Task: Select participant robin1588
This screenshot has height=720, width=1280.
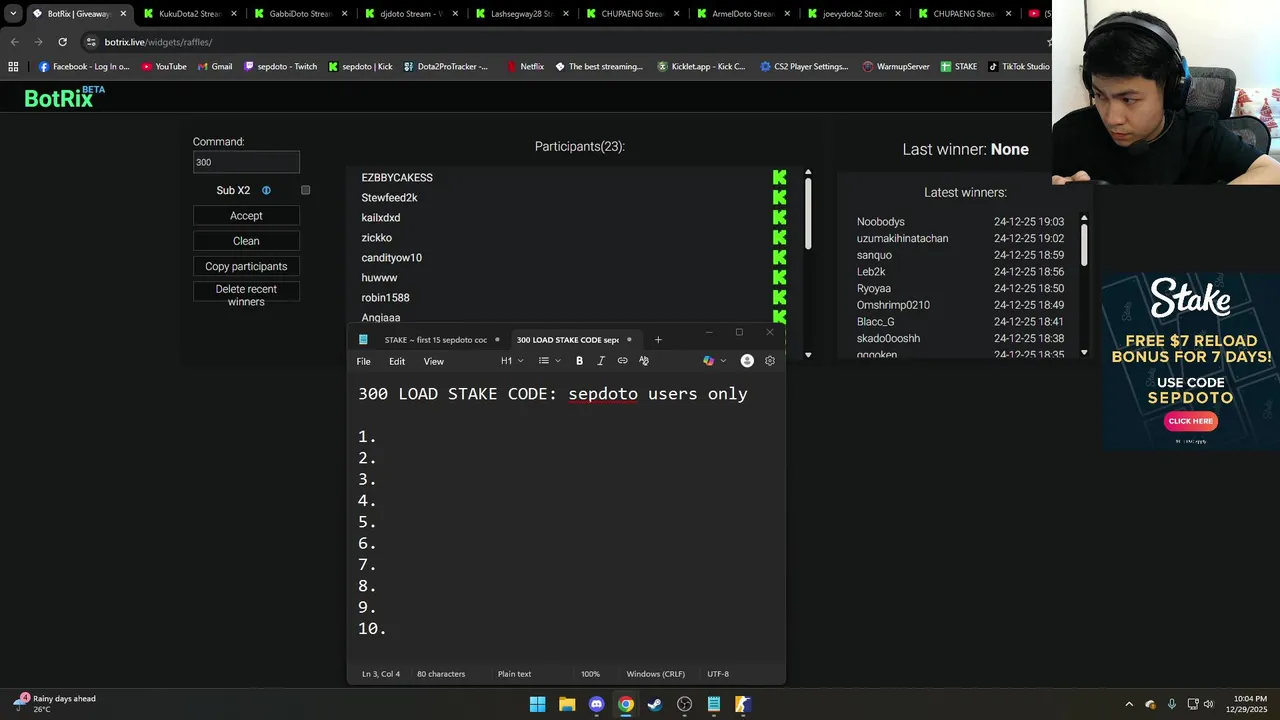Action: click(385, 298)
